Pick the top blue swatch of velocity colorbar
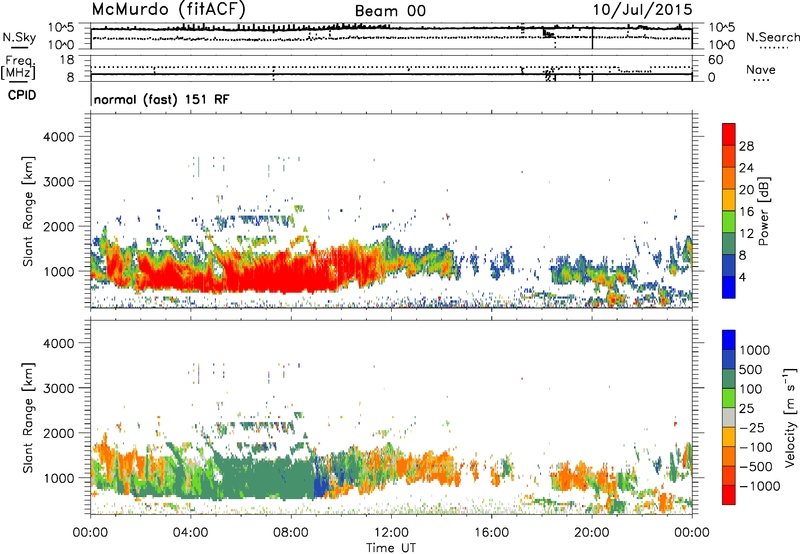The height and width of the screenshot is (554, 800). [x=729, y=340]
